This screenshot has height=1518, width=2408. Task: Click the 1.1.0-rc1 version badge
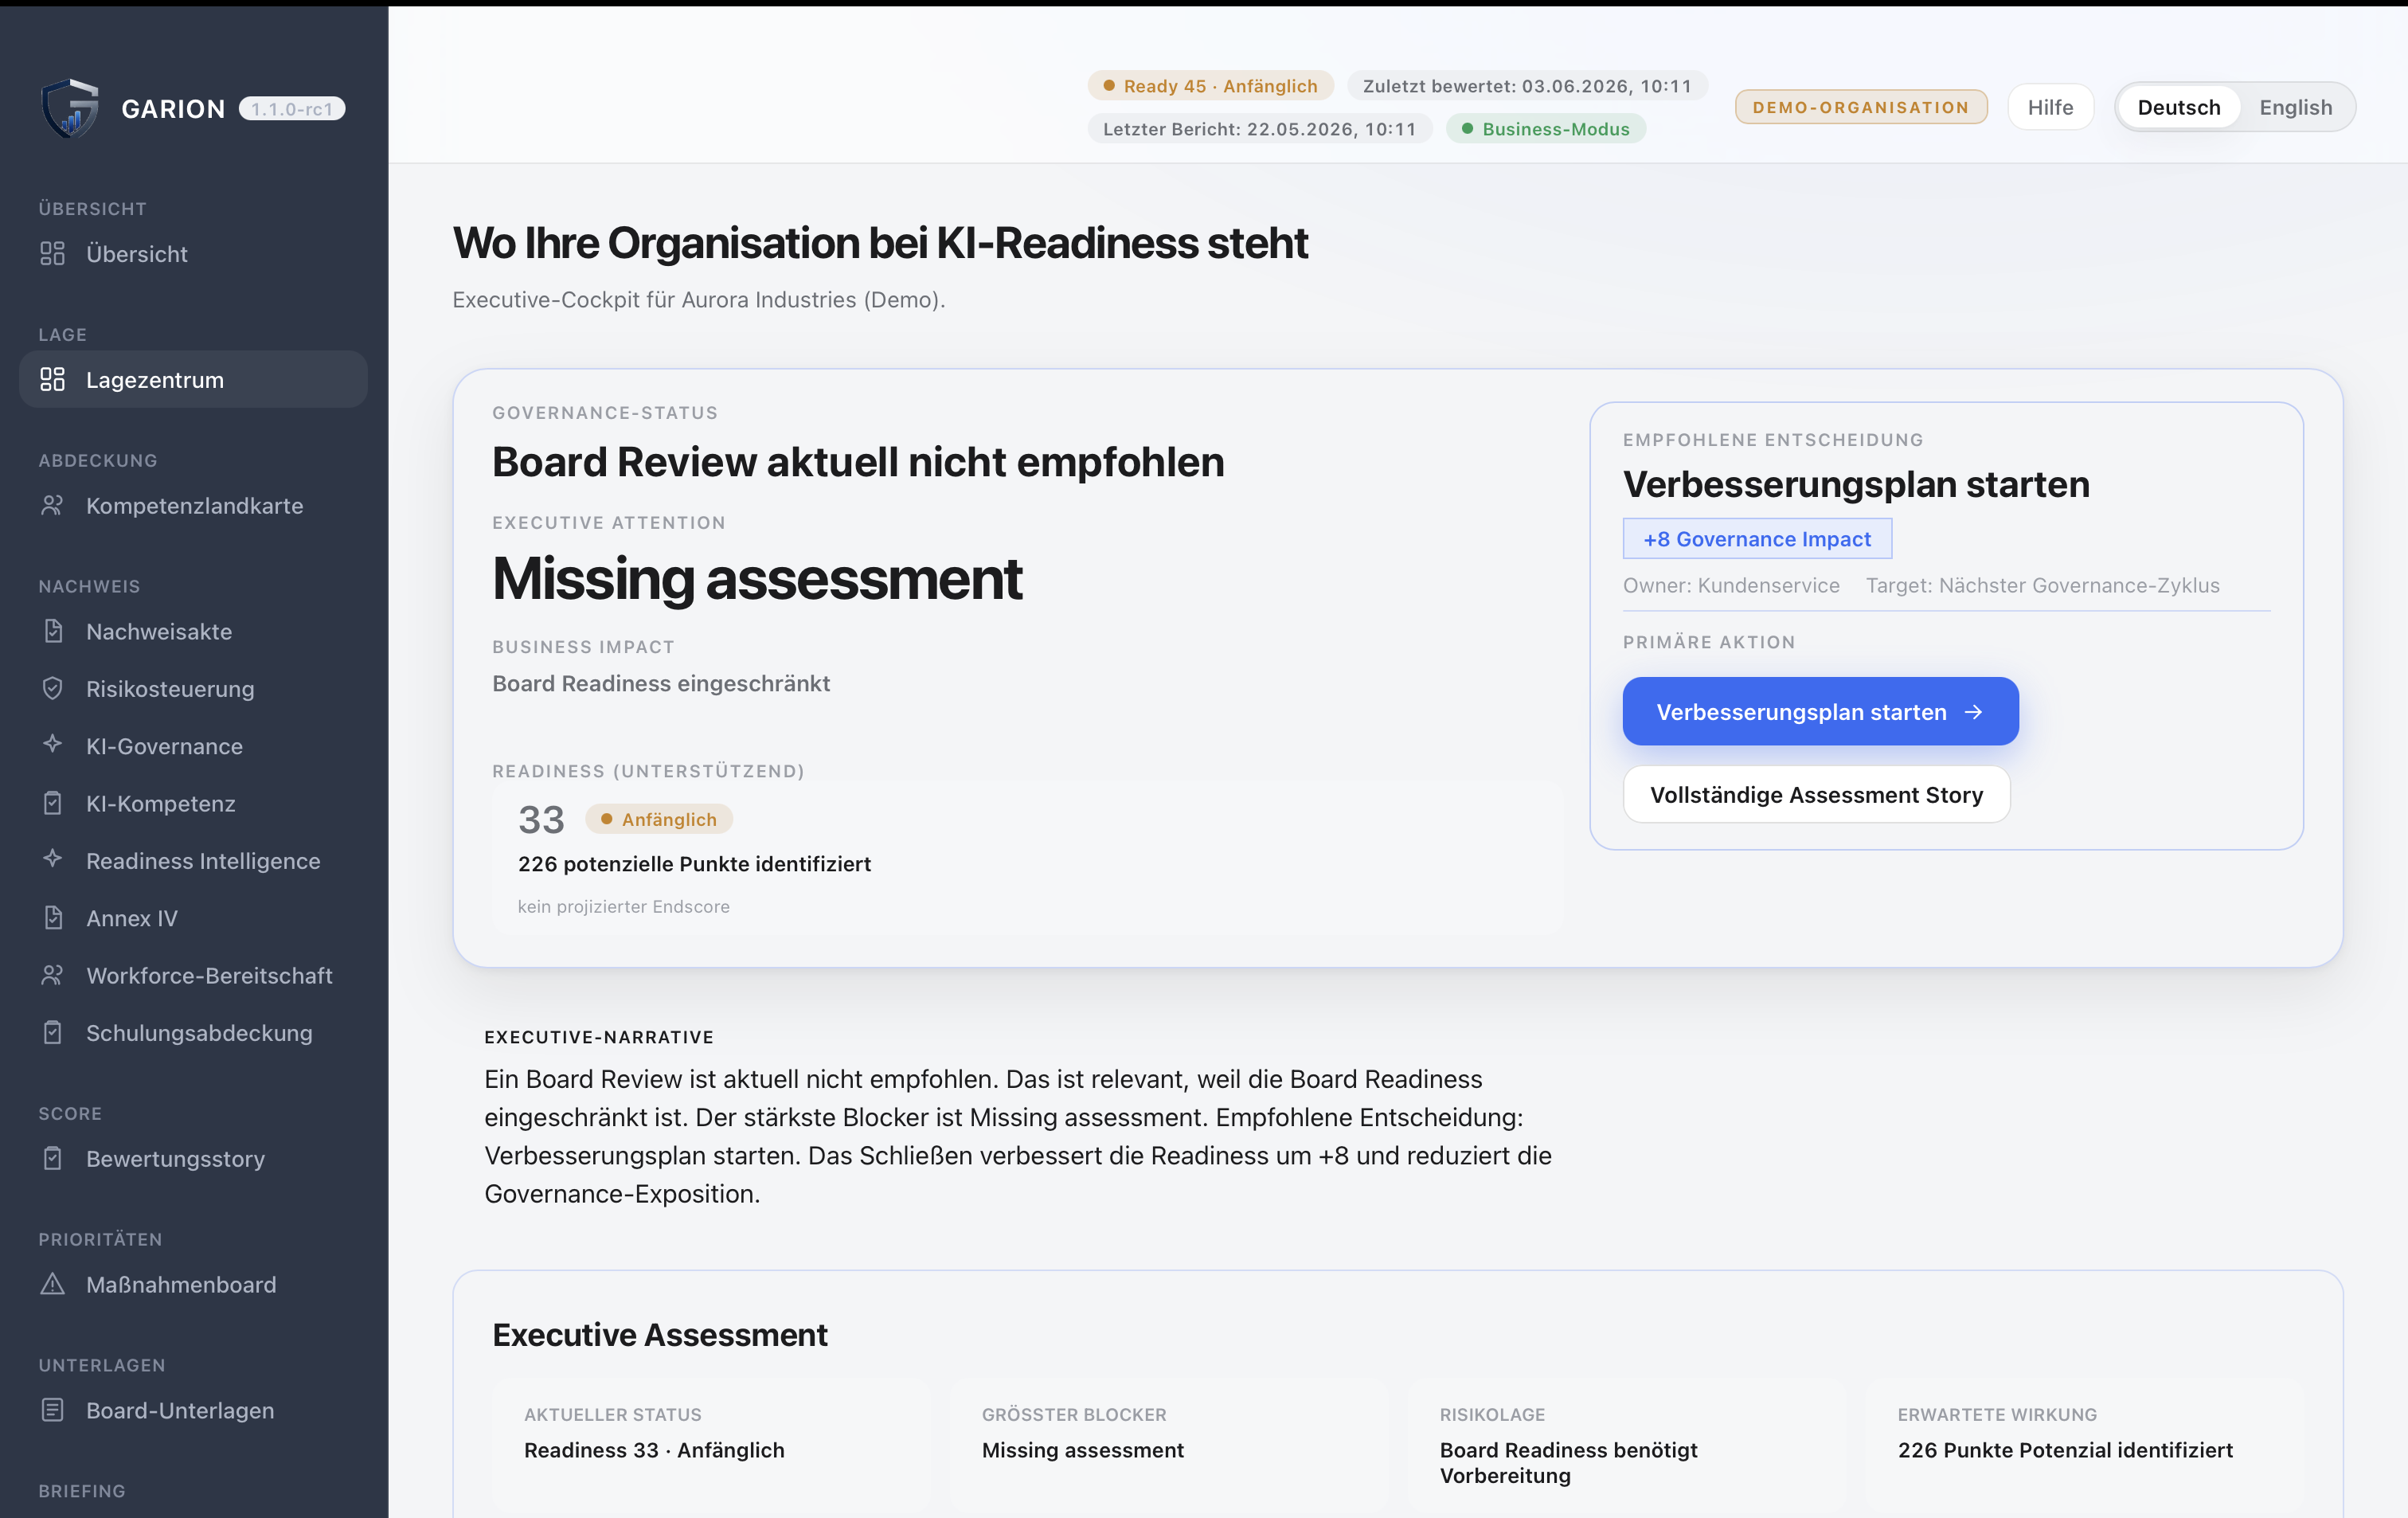click(292, 109)
